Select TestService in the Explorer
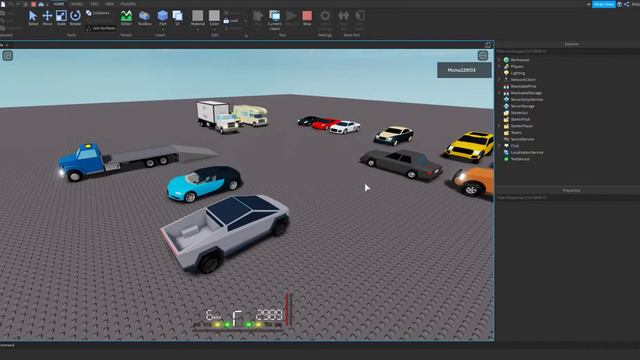This screenshot has height=360, width=640. [x=520, y=159]
